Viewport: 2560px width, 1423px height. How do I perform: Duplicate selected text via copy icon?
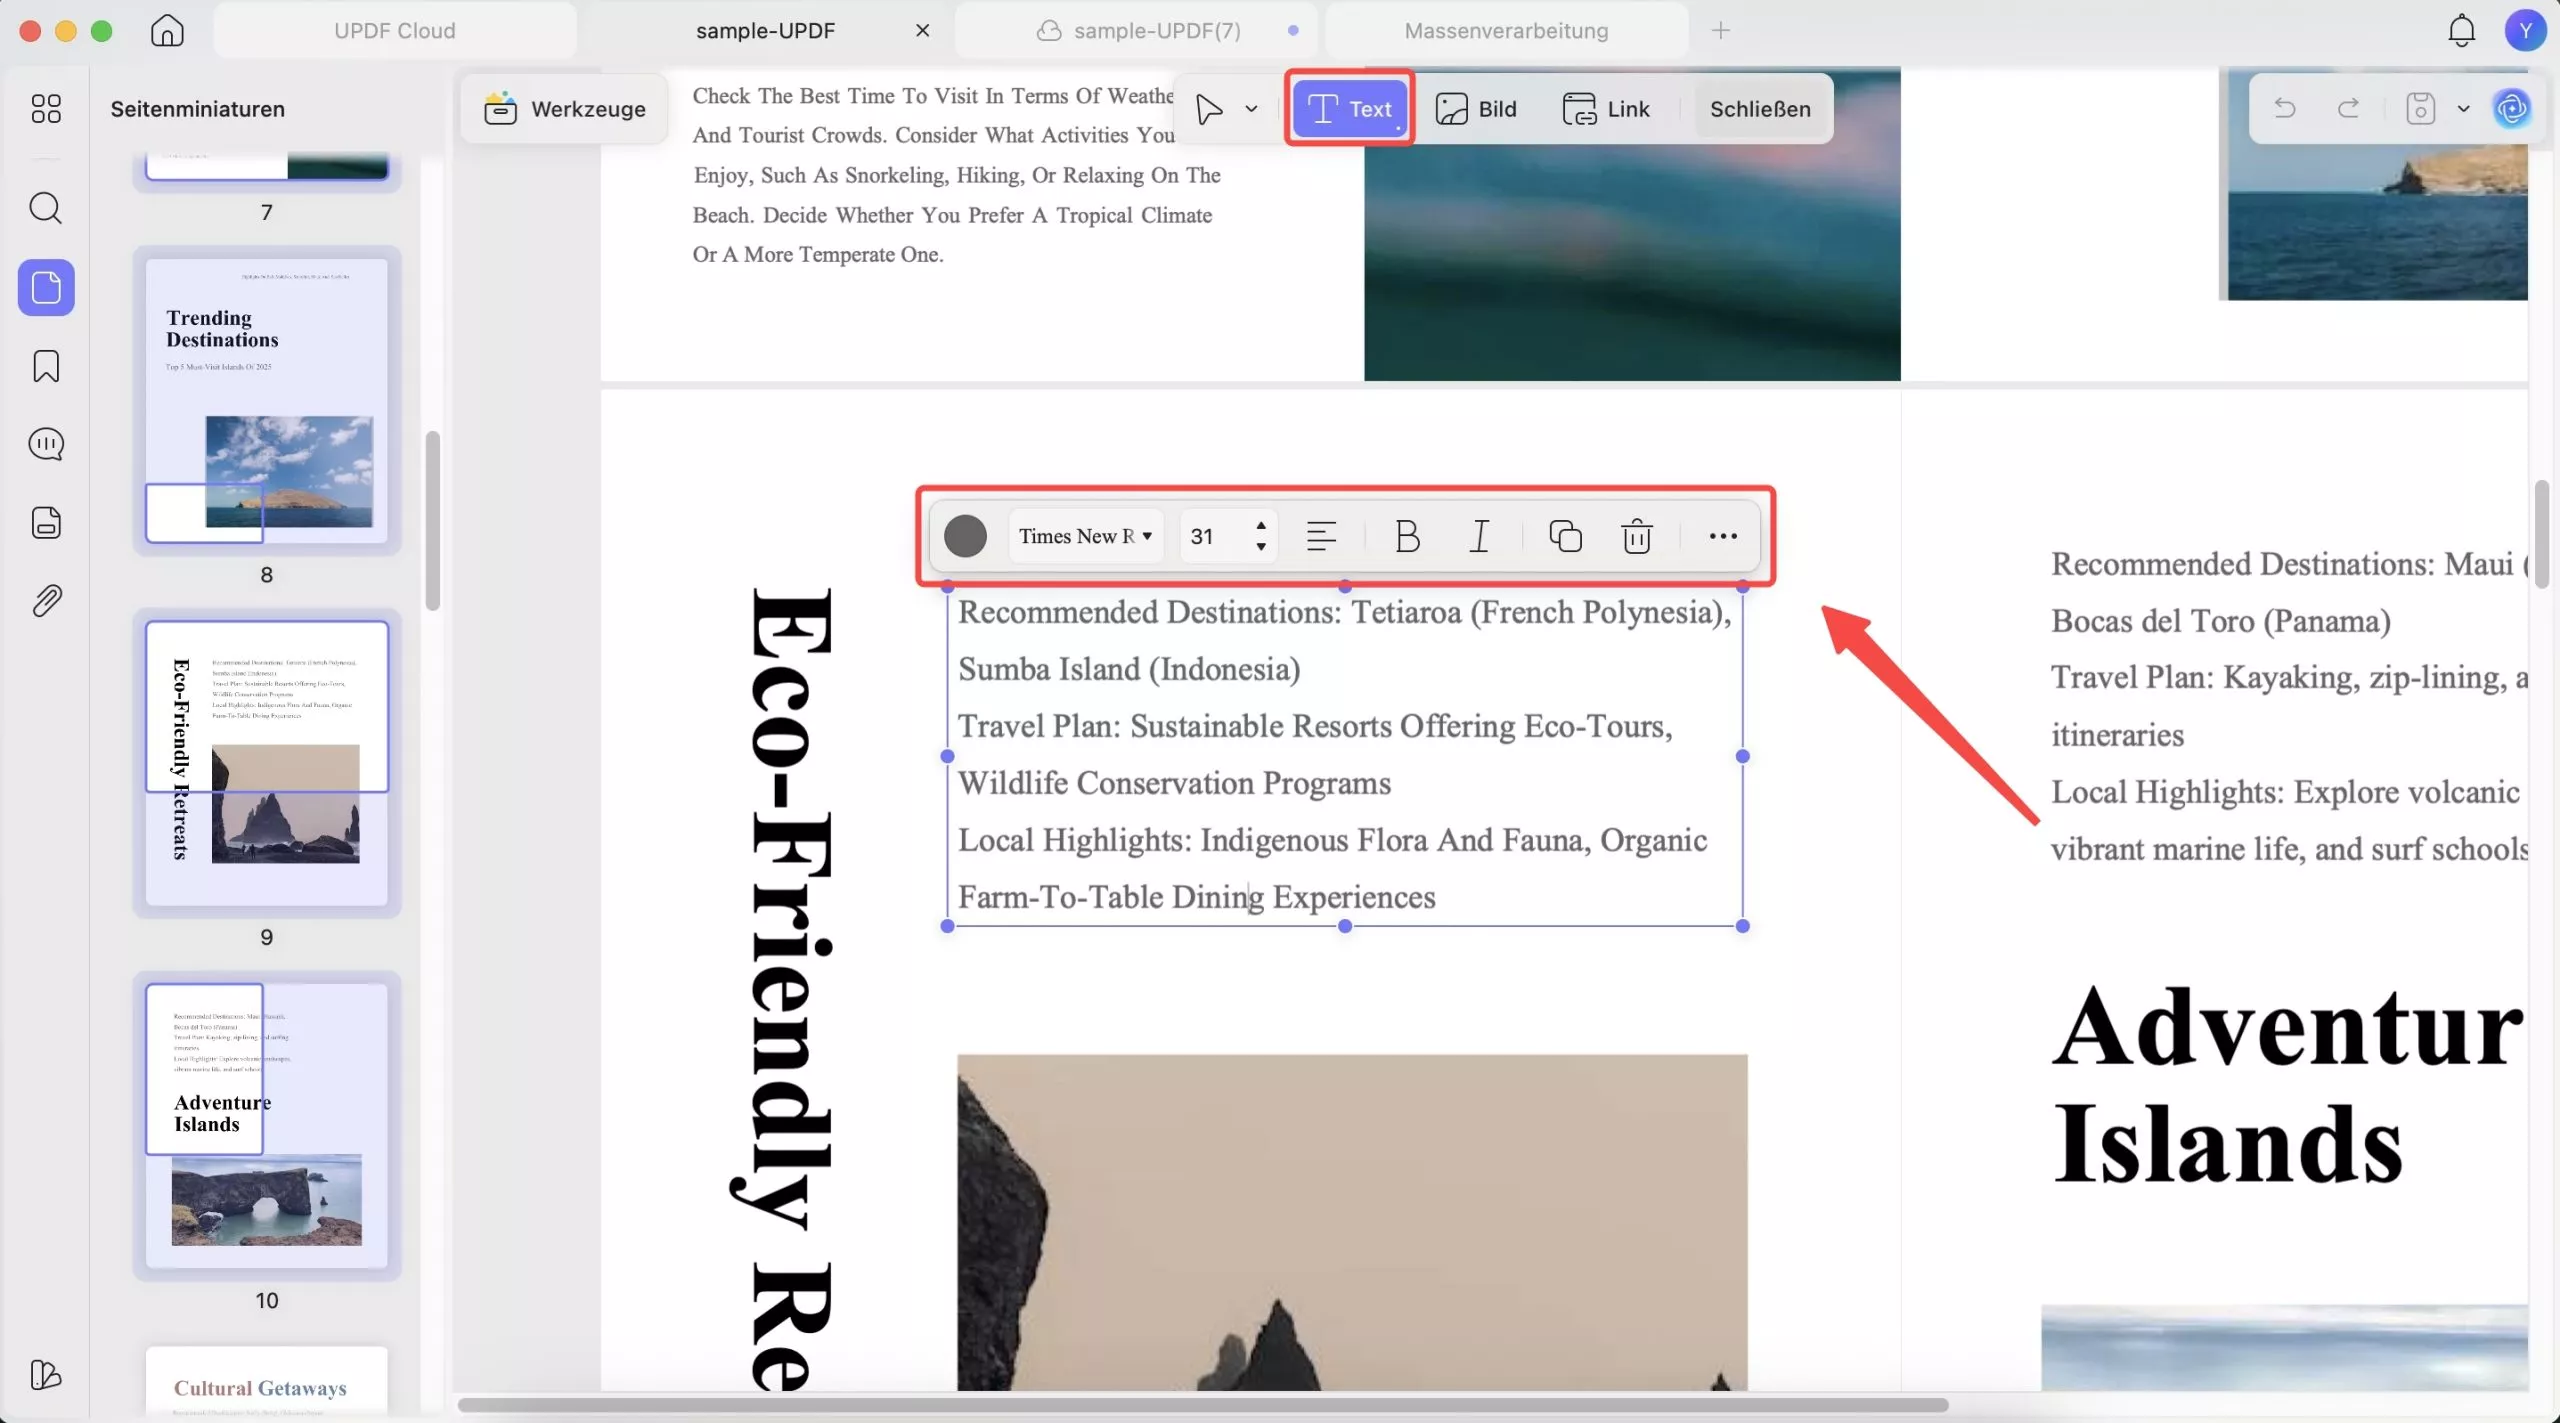(1564, 536)
